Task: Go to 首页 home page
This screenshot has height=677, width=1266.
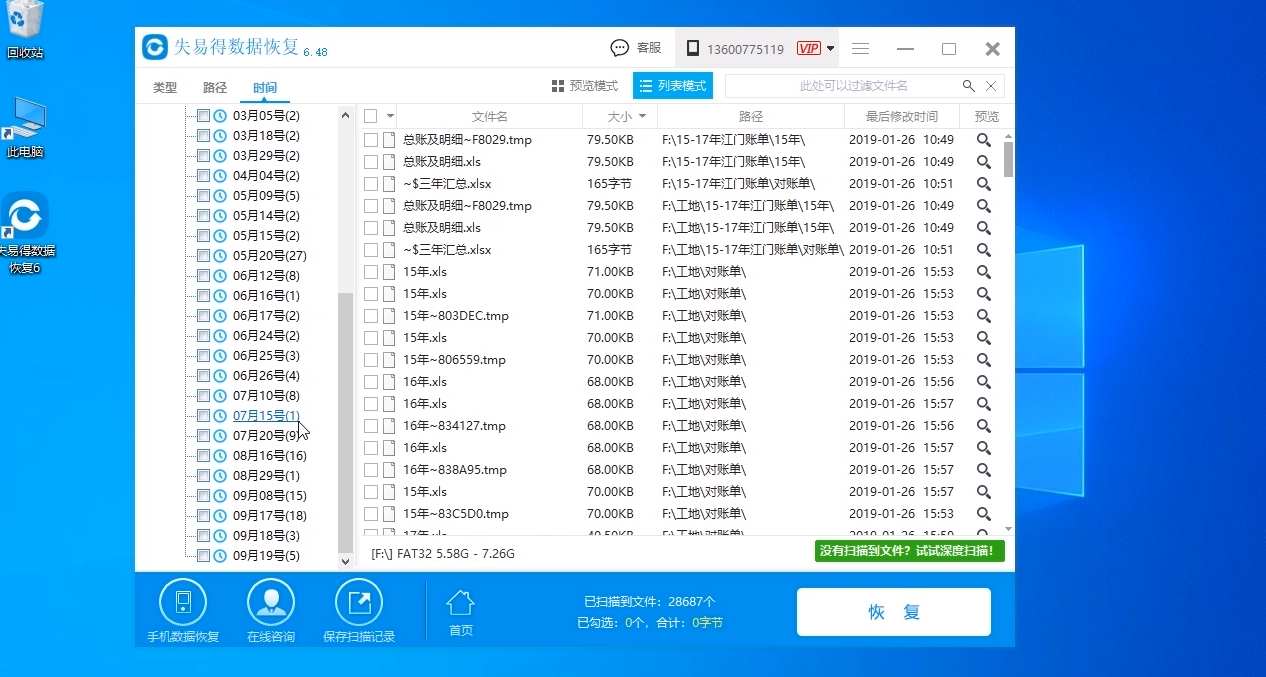Action: 460,613
